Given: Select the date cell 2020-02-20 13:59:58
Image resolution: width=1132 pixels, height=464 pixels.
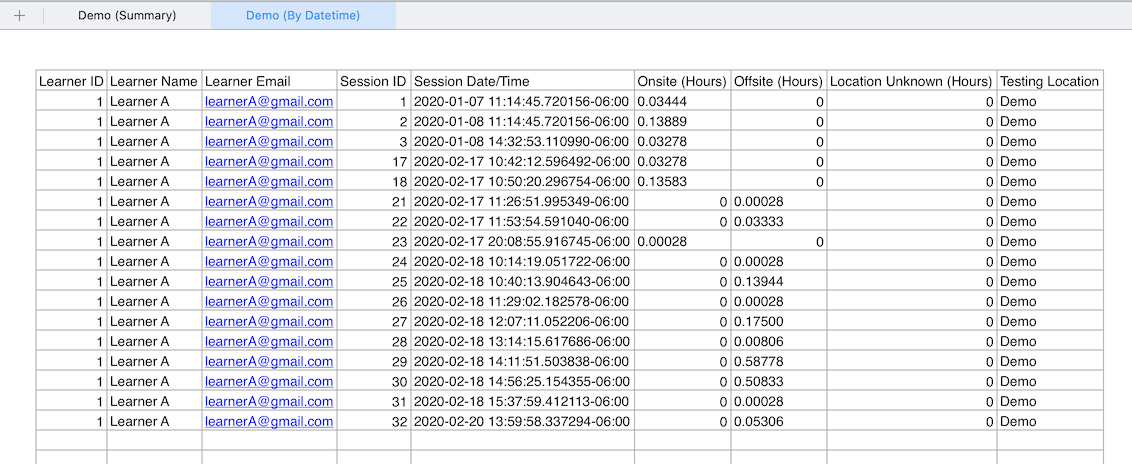Looking at the screenshot, I should coord(522,421).
